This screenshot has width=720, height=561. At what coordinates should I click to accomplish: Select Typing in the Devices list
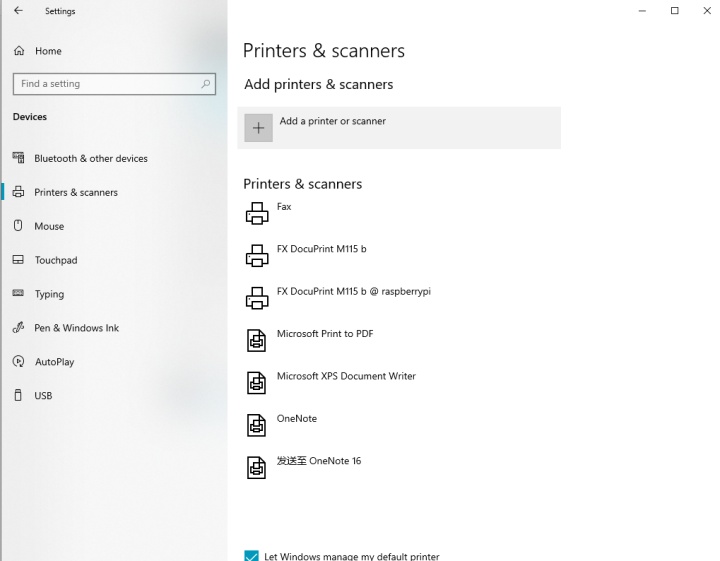click(49, 294)
